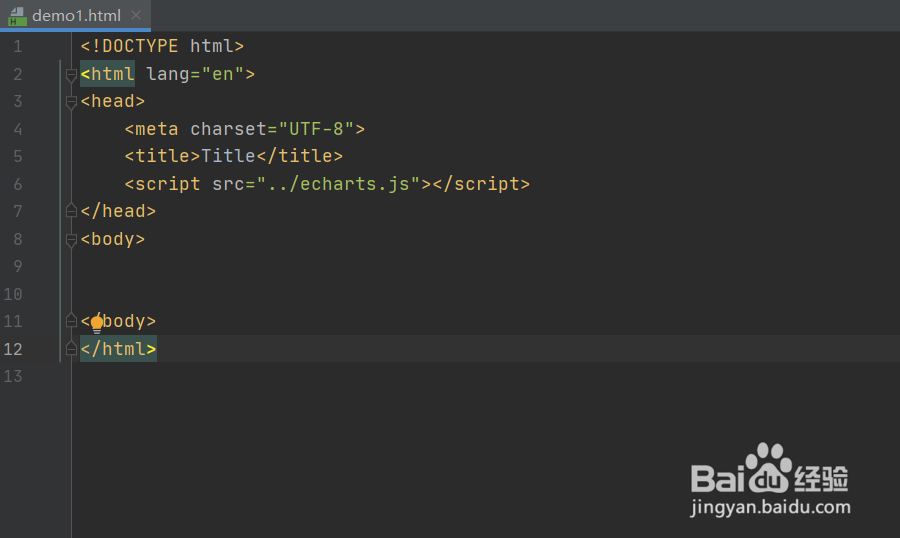The image size is (900, 538).
Task: Place cursor on empty line 9
Action: point(486,266)
